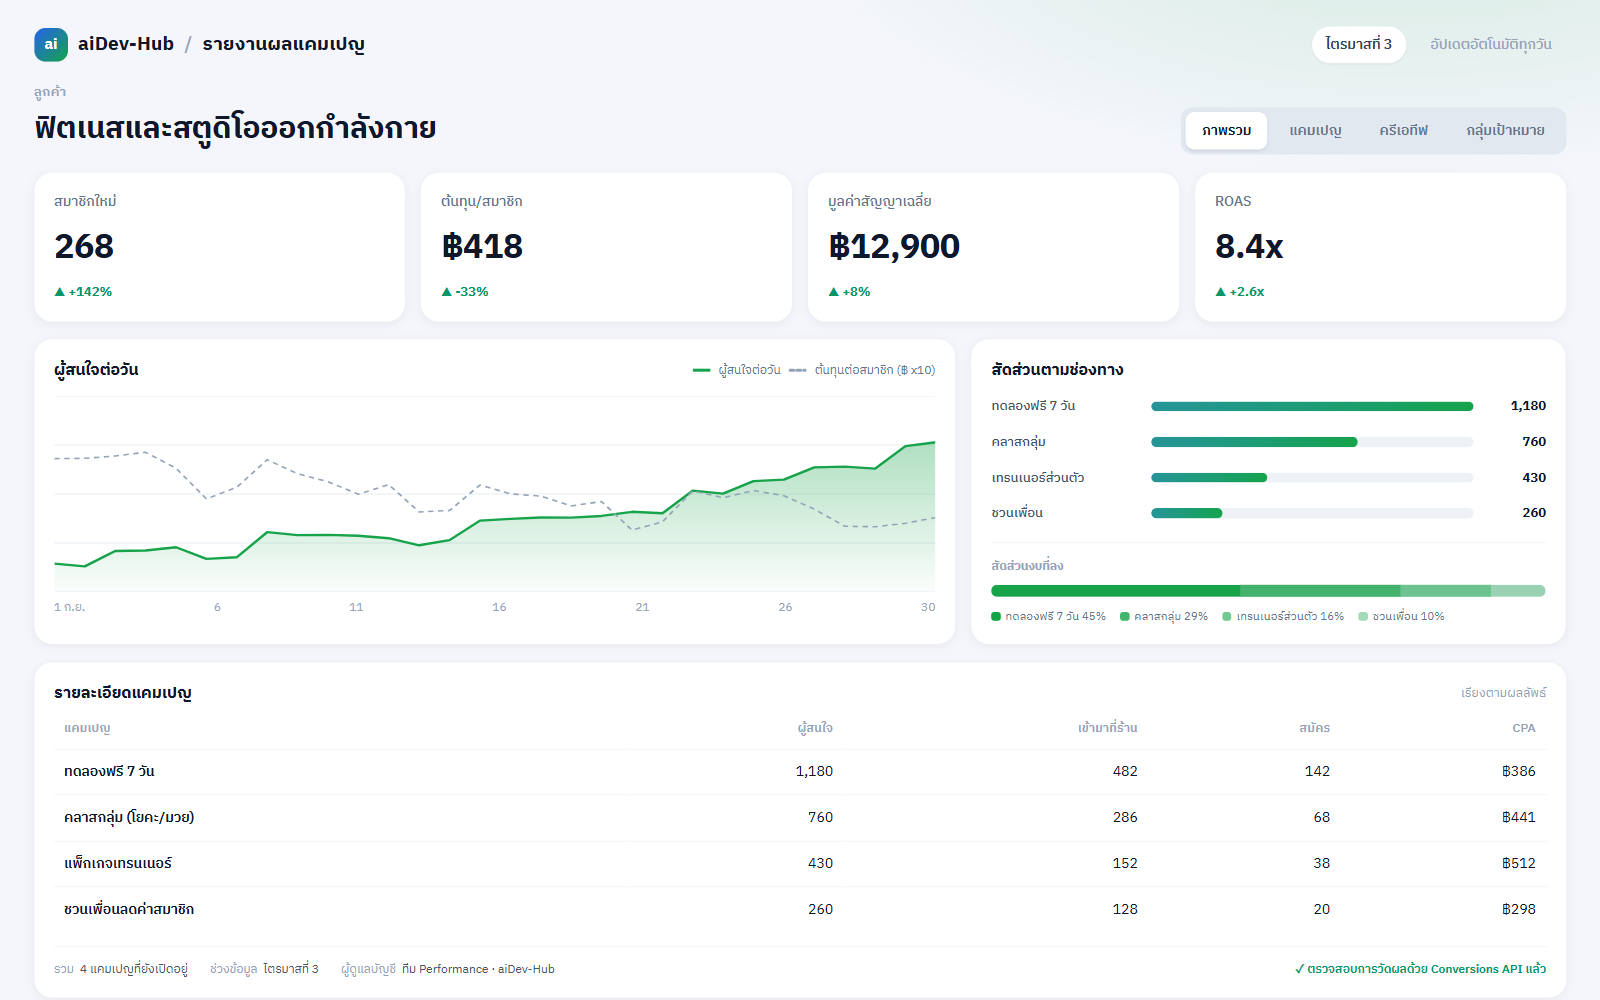Click the trend arrow beside -33%

447,292
